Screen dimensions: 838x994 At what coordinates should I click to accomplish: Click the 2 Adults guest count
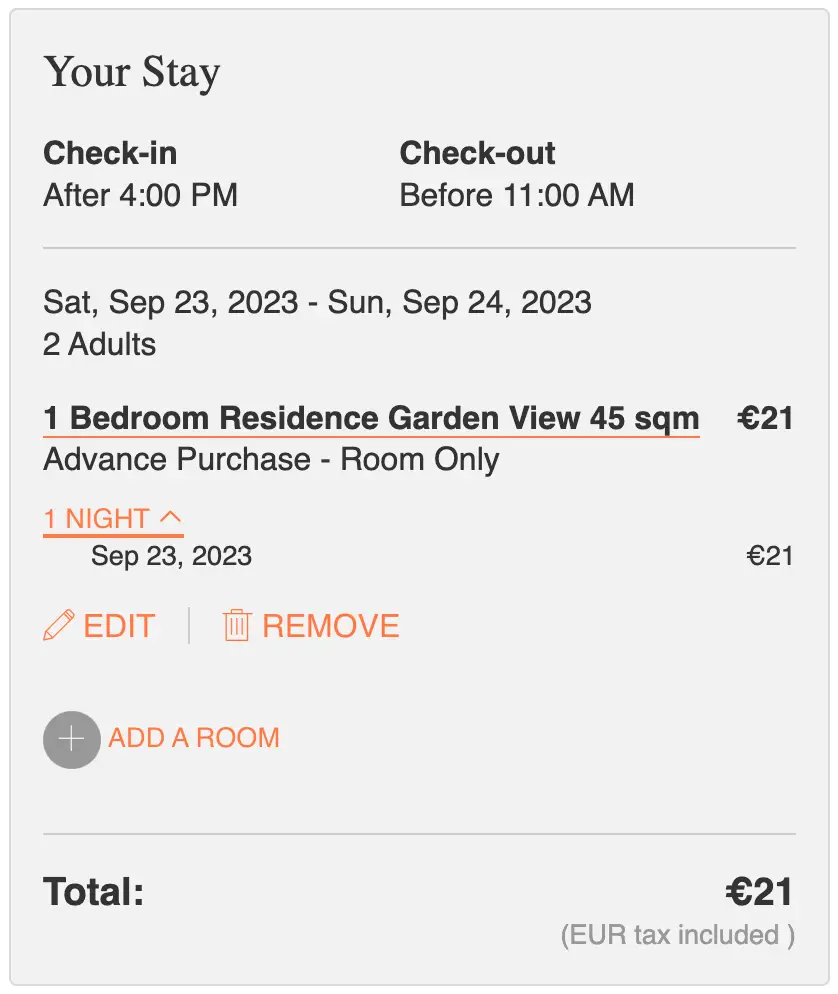point(100,345)
